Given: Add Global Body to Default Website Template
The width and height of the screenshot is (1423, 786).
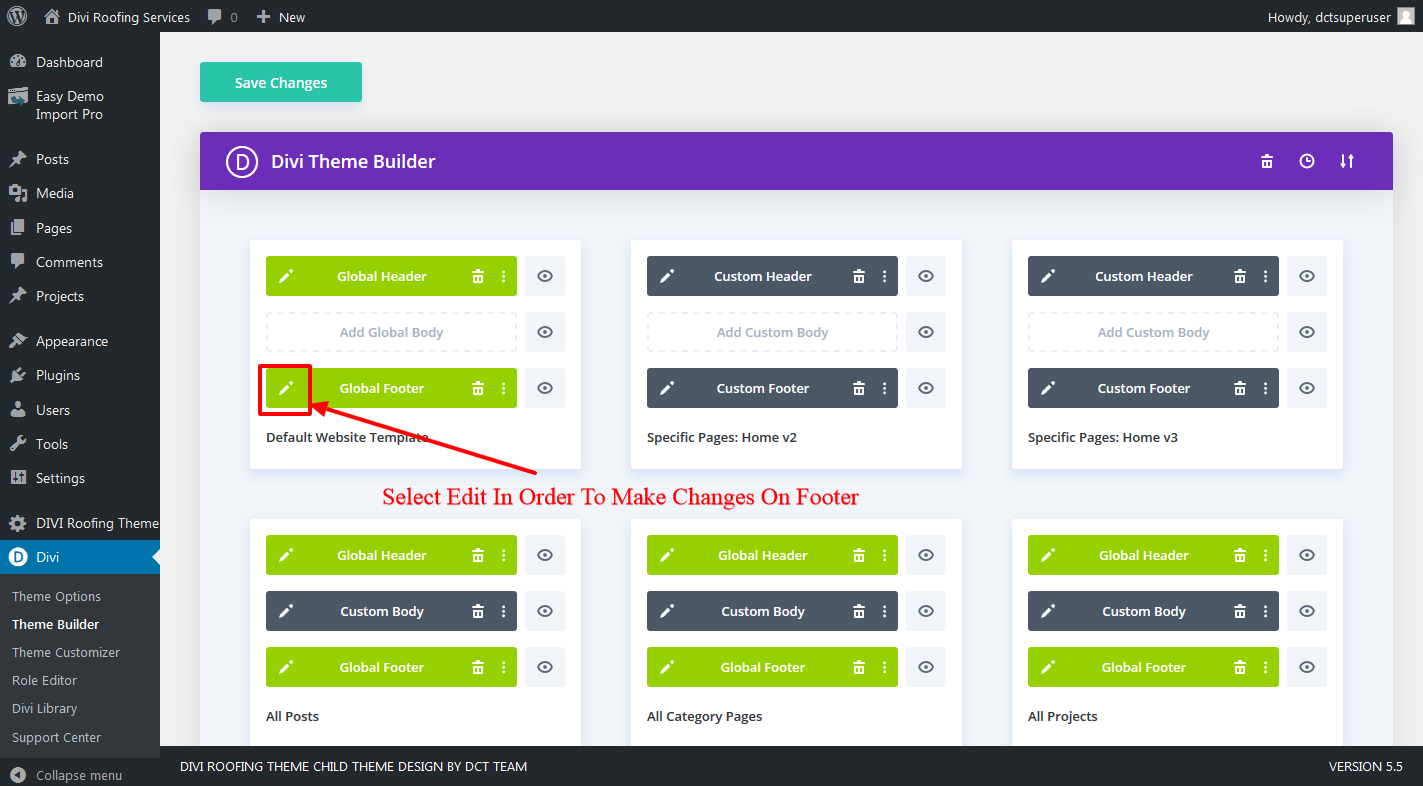Looking at the screenshot, I should 391,332.
